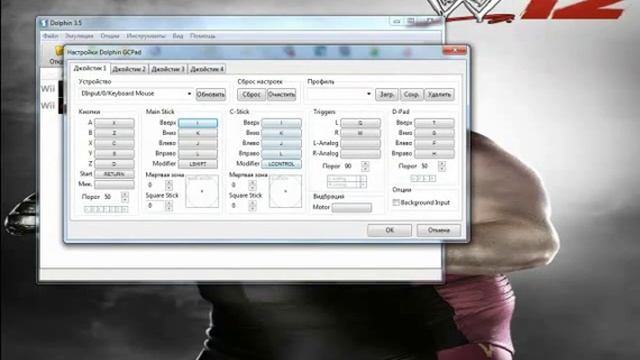Open the Инструменты menu in Dolphin window

pyautogui.click(x=146, y=36)
